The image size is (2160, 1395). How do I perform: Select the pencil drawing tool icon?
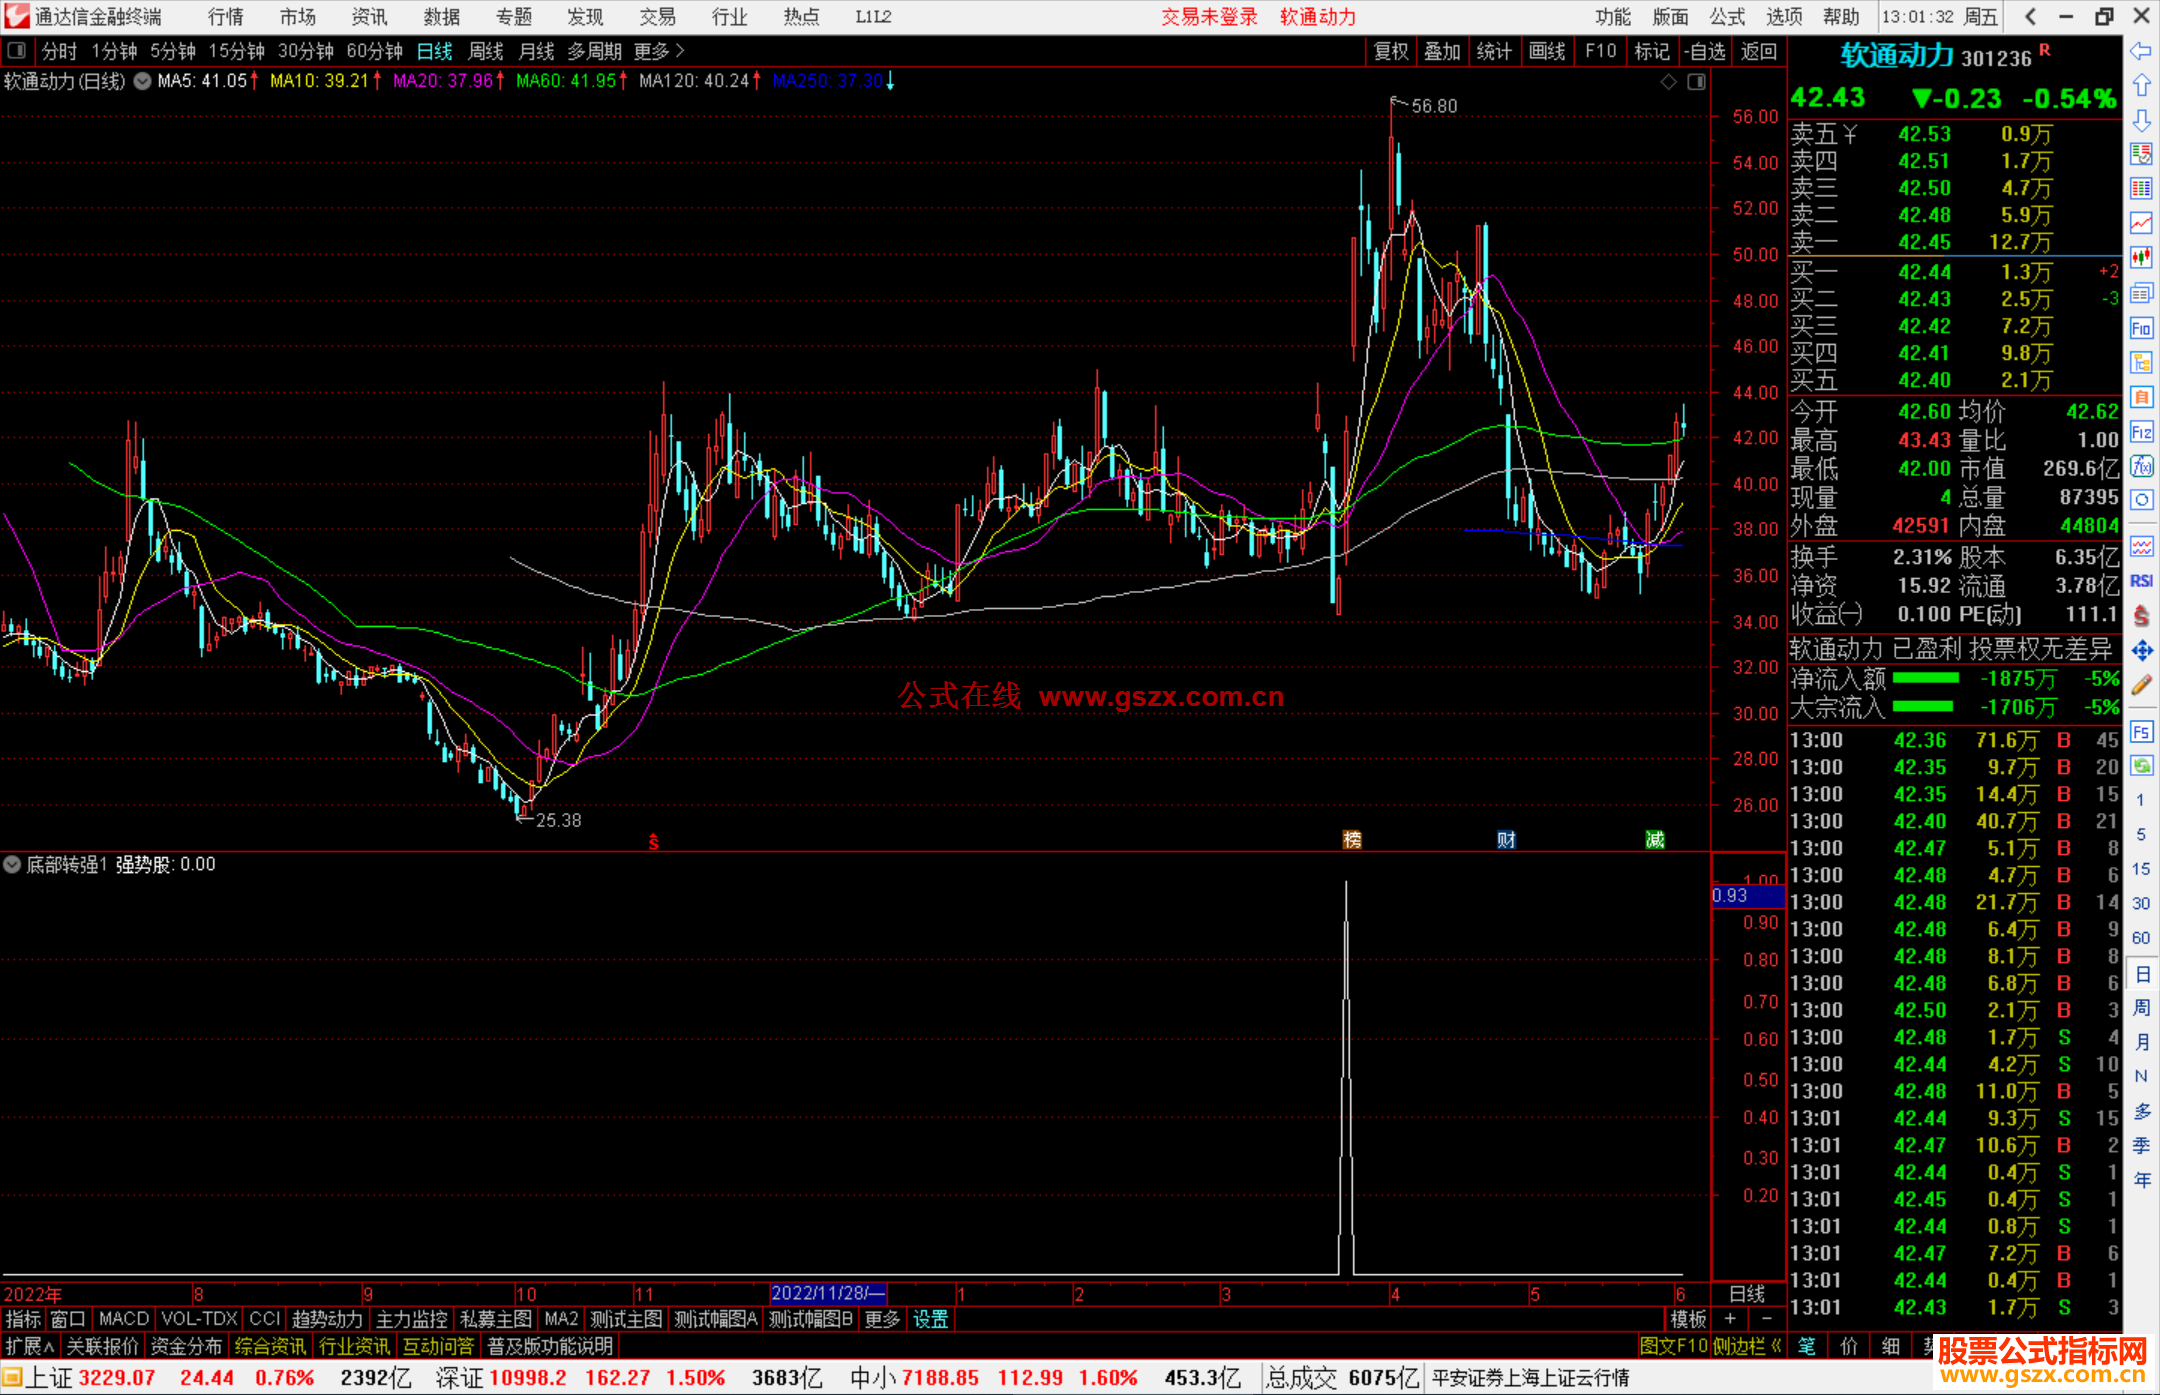pyautogui.click(x=2141, y=686)
